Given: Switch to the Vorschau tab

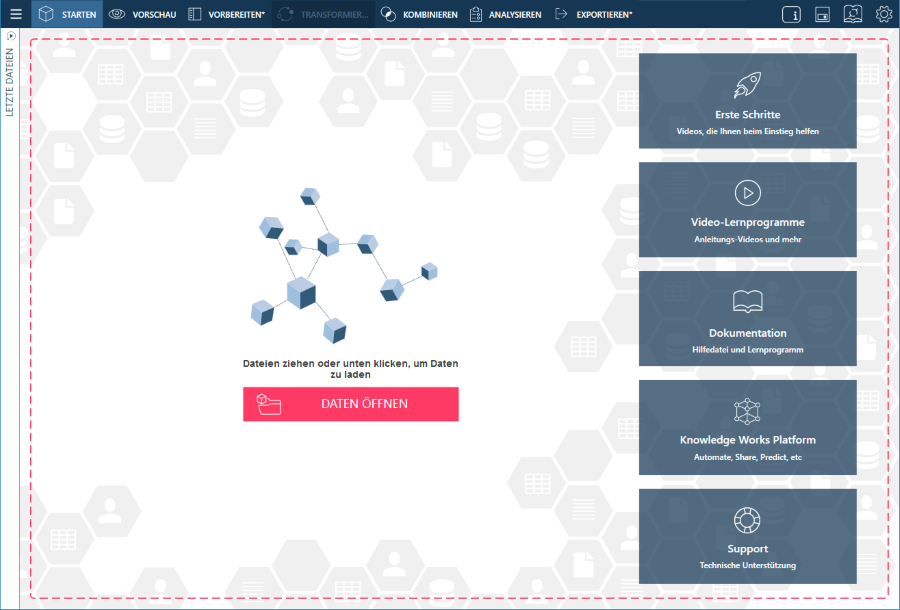Looking at the screenshot, I should [142, 14].
